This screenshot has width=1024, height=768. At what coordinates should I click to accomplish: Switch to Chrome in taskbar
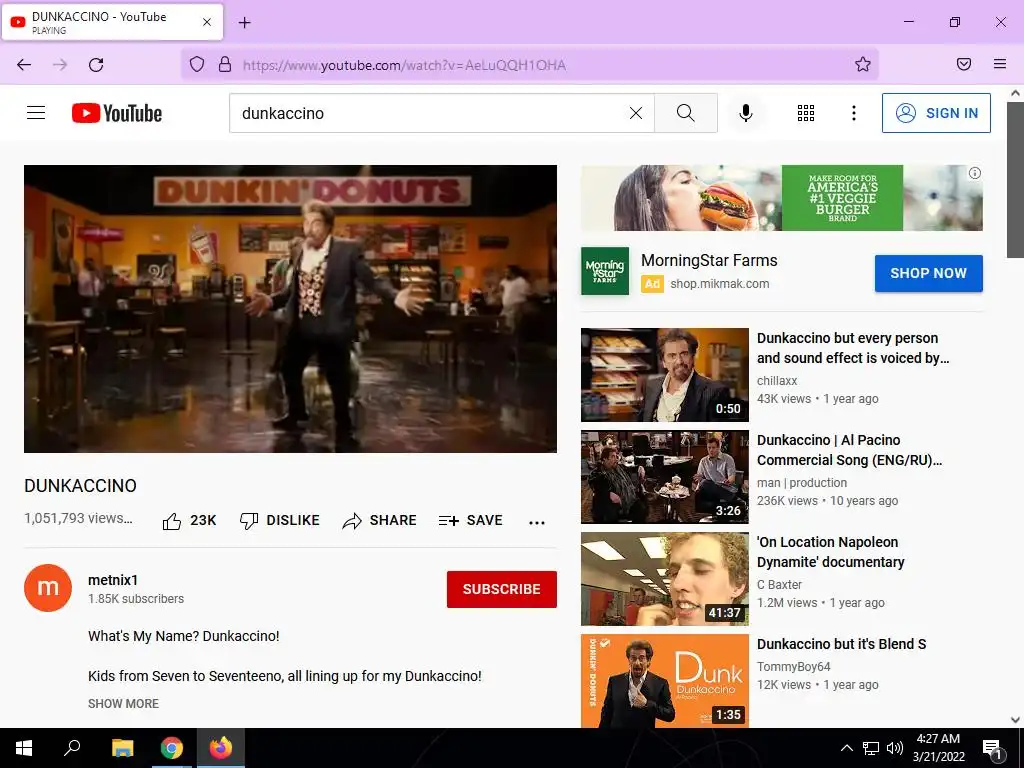(x=172, y=748)
